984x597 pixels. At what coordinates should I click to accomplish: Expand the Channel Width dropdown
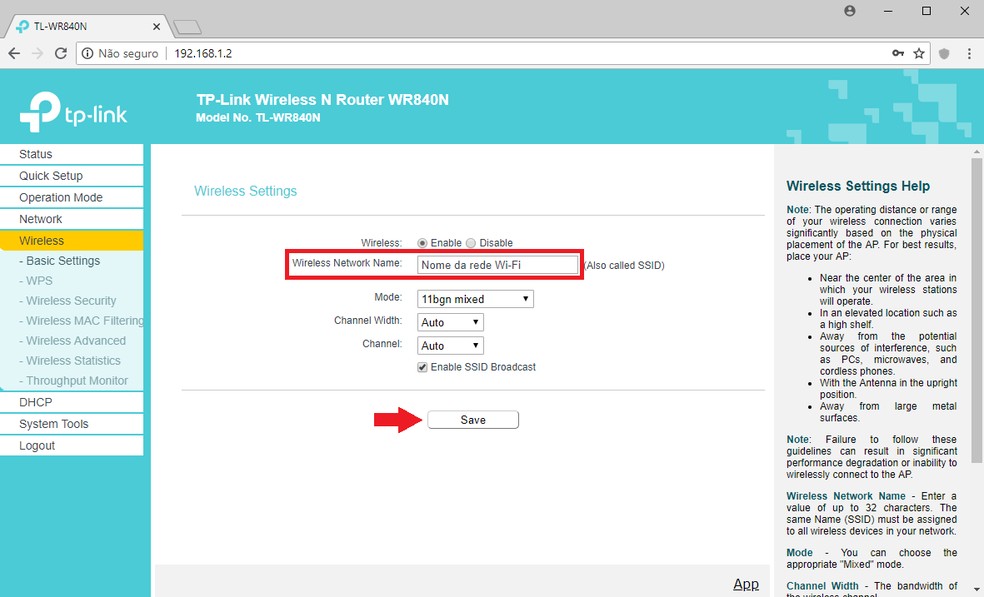click(x=450, y=321)
